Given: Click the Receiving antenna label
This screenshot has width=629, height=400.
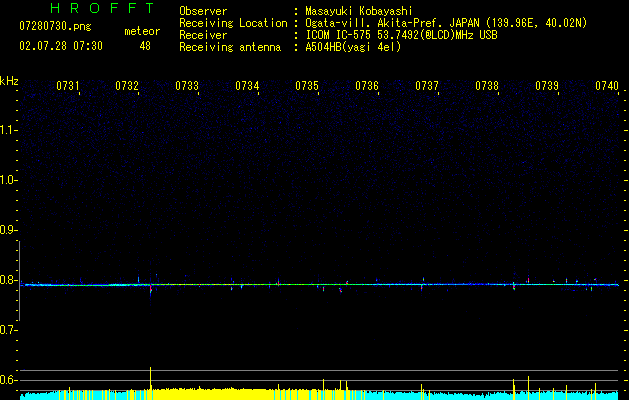Looking at the screenshot, I should 230,47.
